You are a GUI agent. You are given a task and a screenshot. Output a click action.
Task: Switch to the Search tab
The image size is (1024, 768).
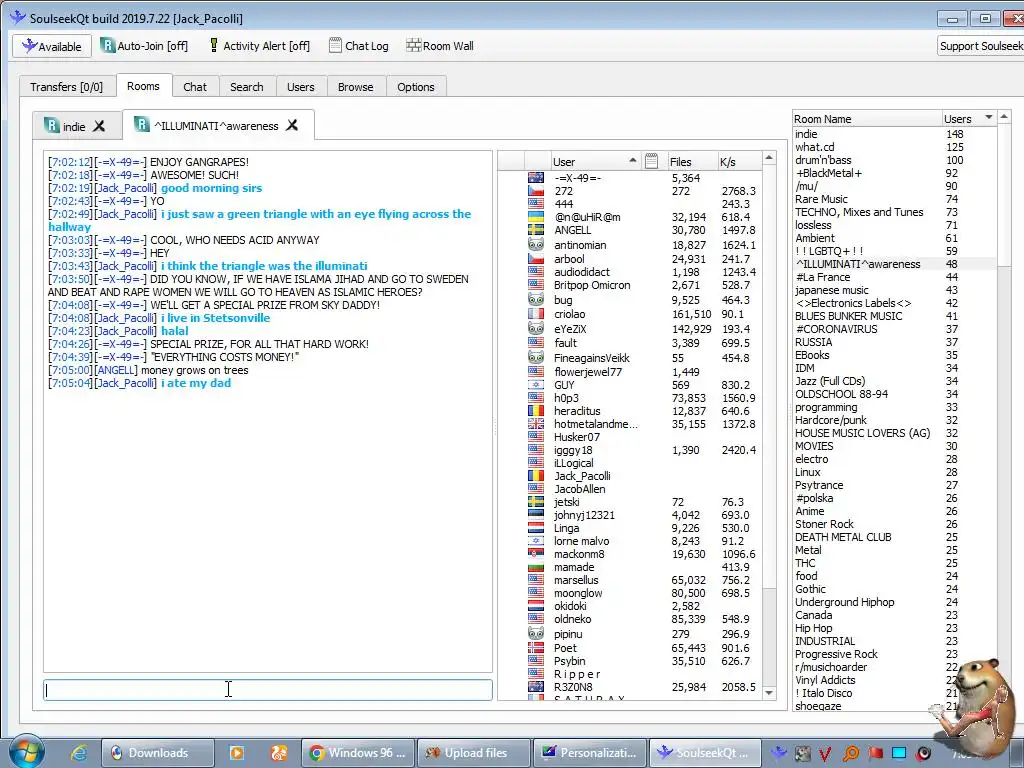(246, 87)
